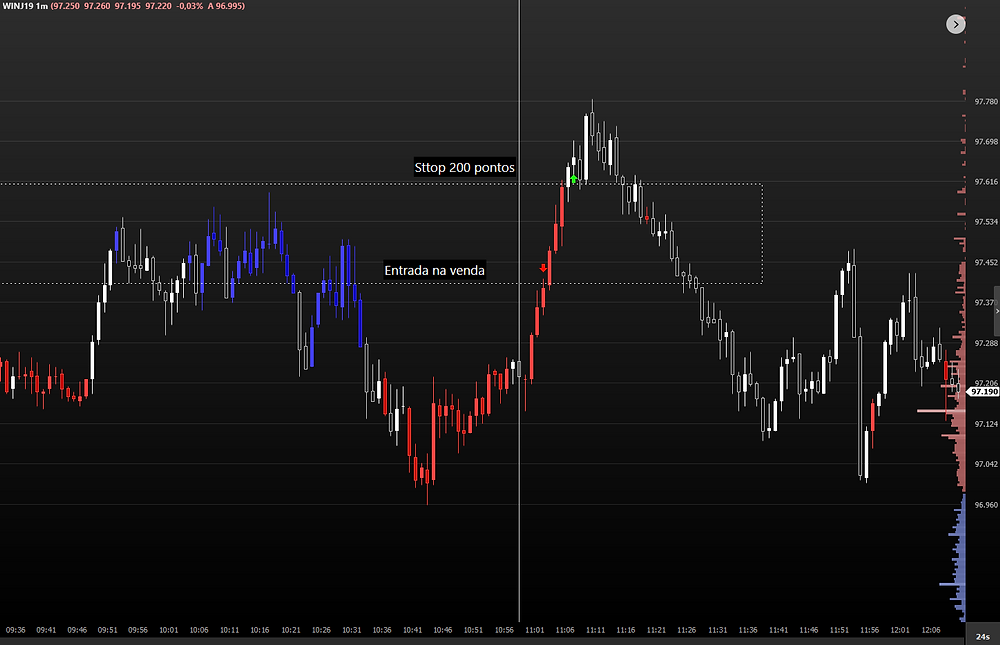Click the open value 97.250 in header
This screenshot has width=1000, height=645.
[x=66, y=6]
